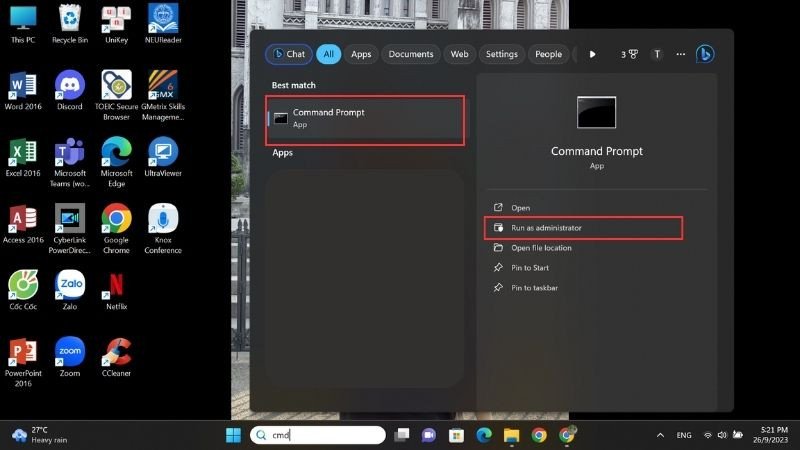
Task: Open This PC desktop icon
Action: point(23,24)
